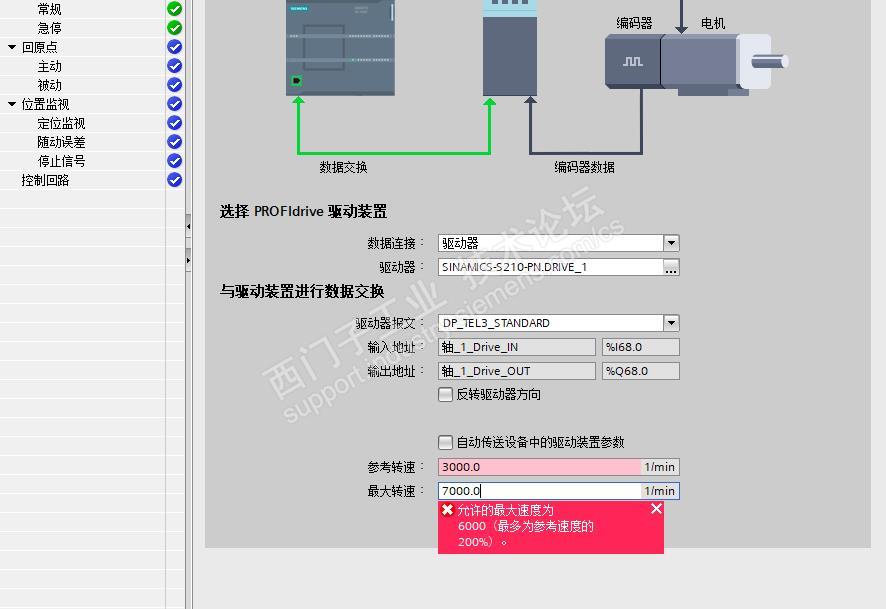Open the 驱动器报文 dropdown arrow
Screen dimensions: 886x609
tap(671, 323)
